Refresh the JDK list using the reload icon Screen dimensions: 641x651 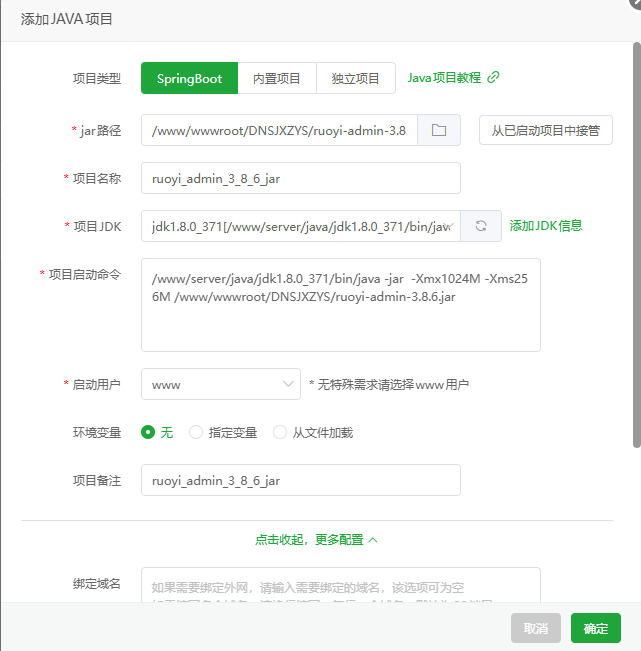(481, 226)
